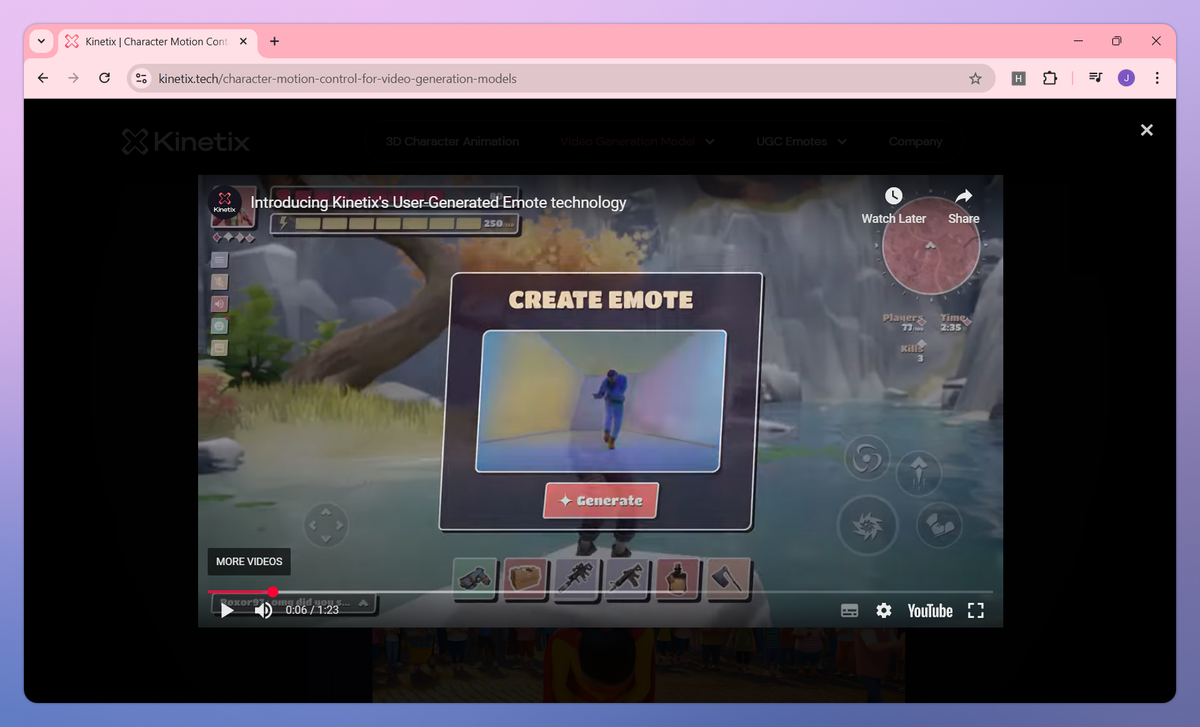The width and height of the screenshot is (1200, 727).
Task: Click the Kinetix logo in header
Action: coord(186,141)
